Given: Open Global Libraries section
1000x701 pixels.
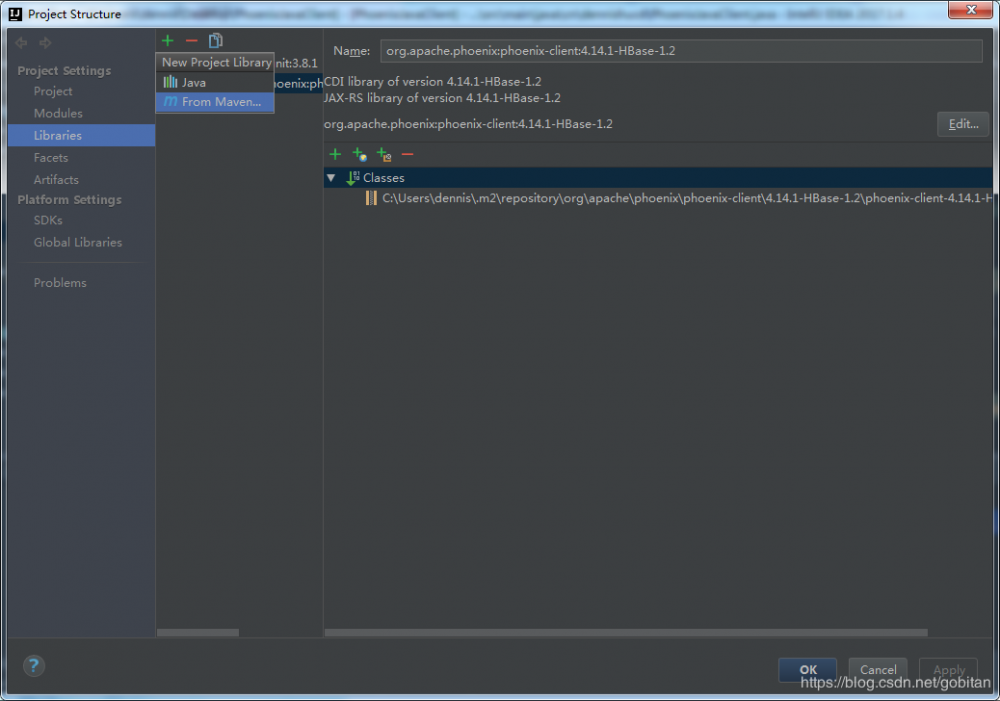Looking at the screenshot, I should coord(78,242).
